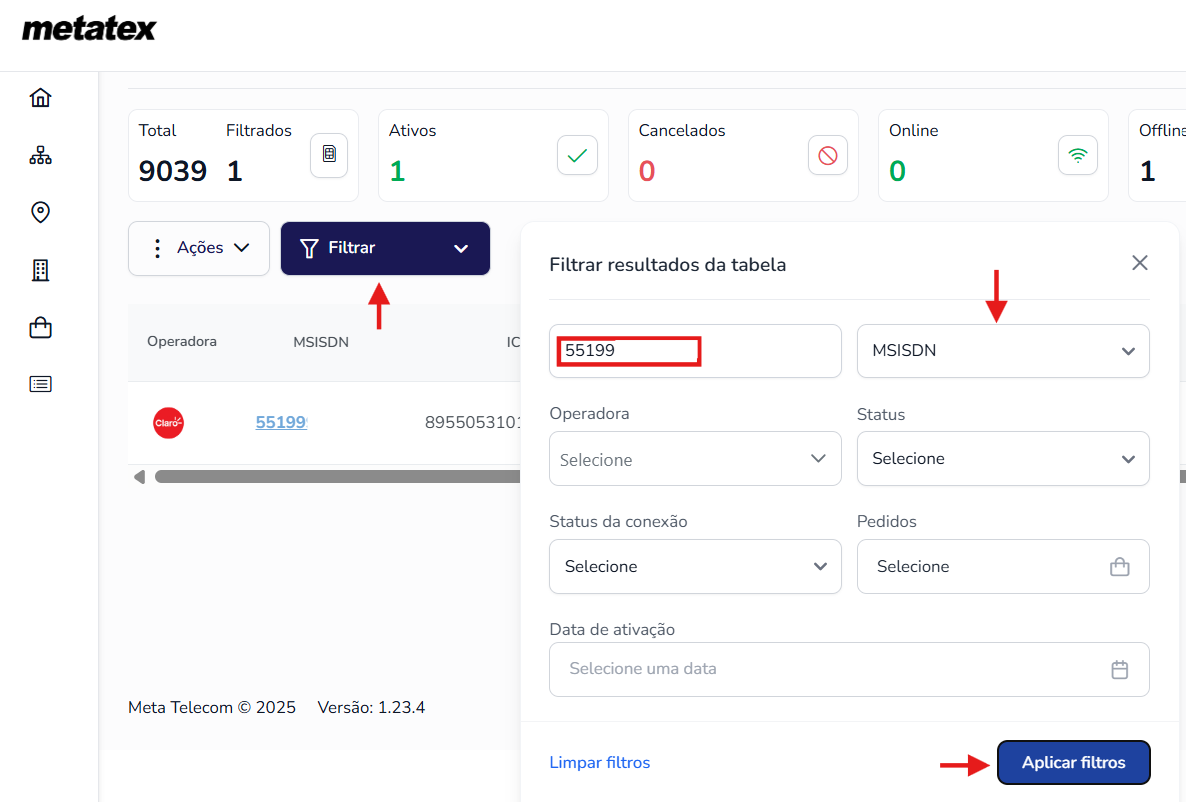Click the Operadora column header
Viewport: 1186px width, 802px height.
coord(182,341)
